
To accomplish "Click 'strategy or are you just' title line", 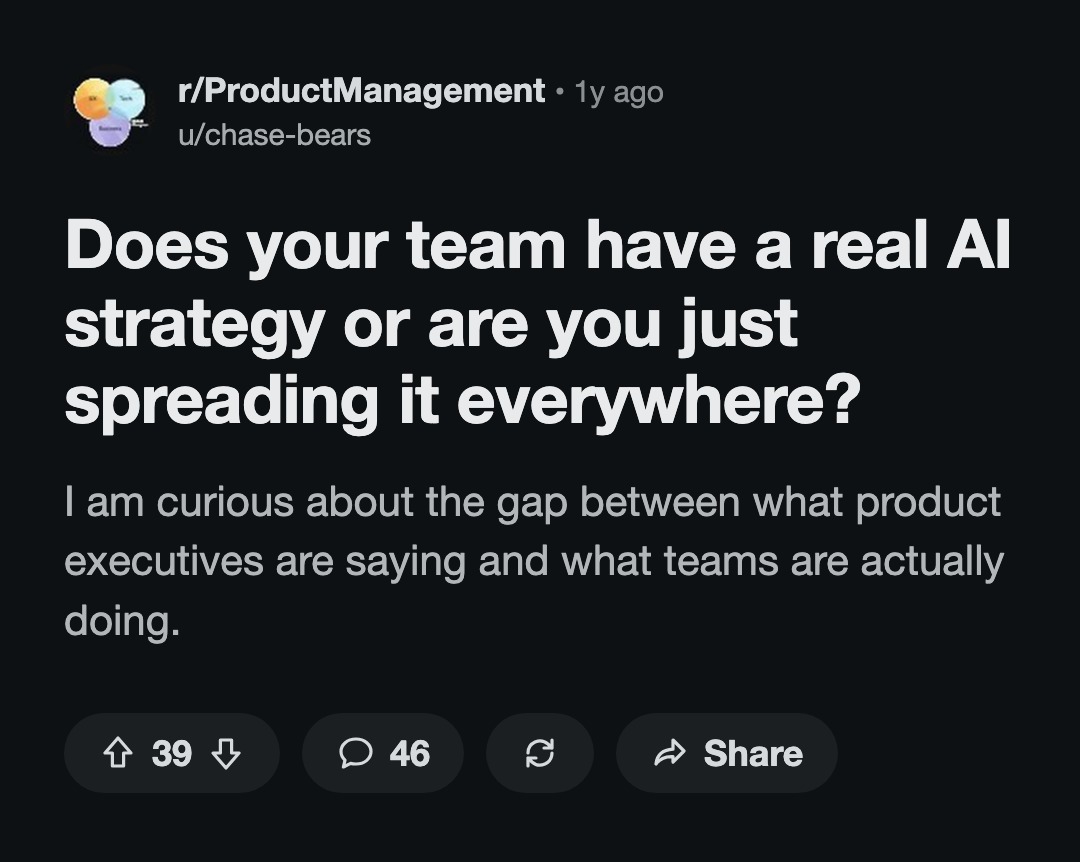I will click(431, 324).
